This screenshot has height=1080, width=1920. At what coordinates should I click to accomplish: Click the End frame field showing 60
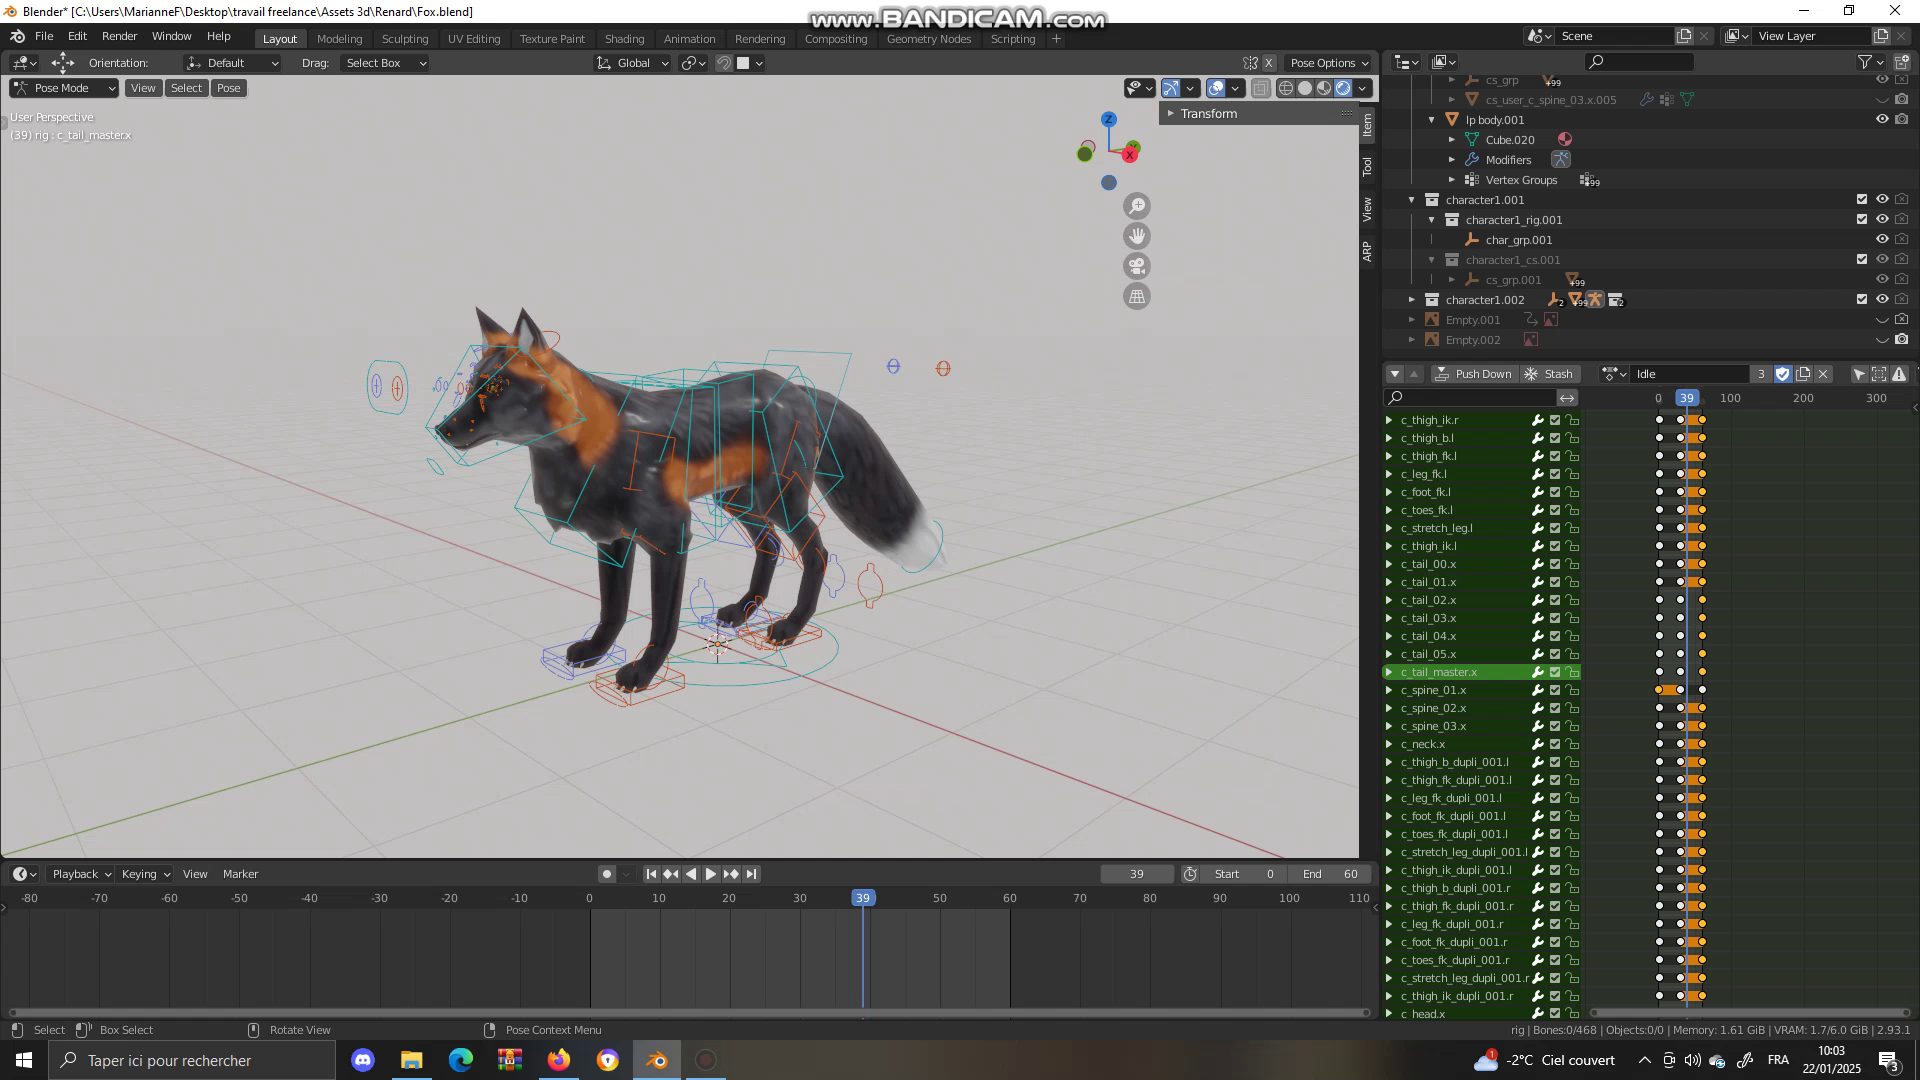pyautogui.click(x=1329, y=874)
